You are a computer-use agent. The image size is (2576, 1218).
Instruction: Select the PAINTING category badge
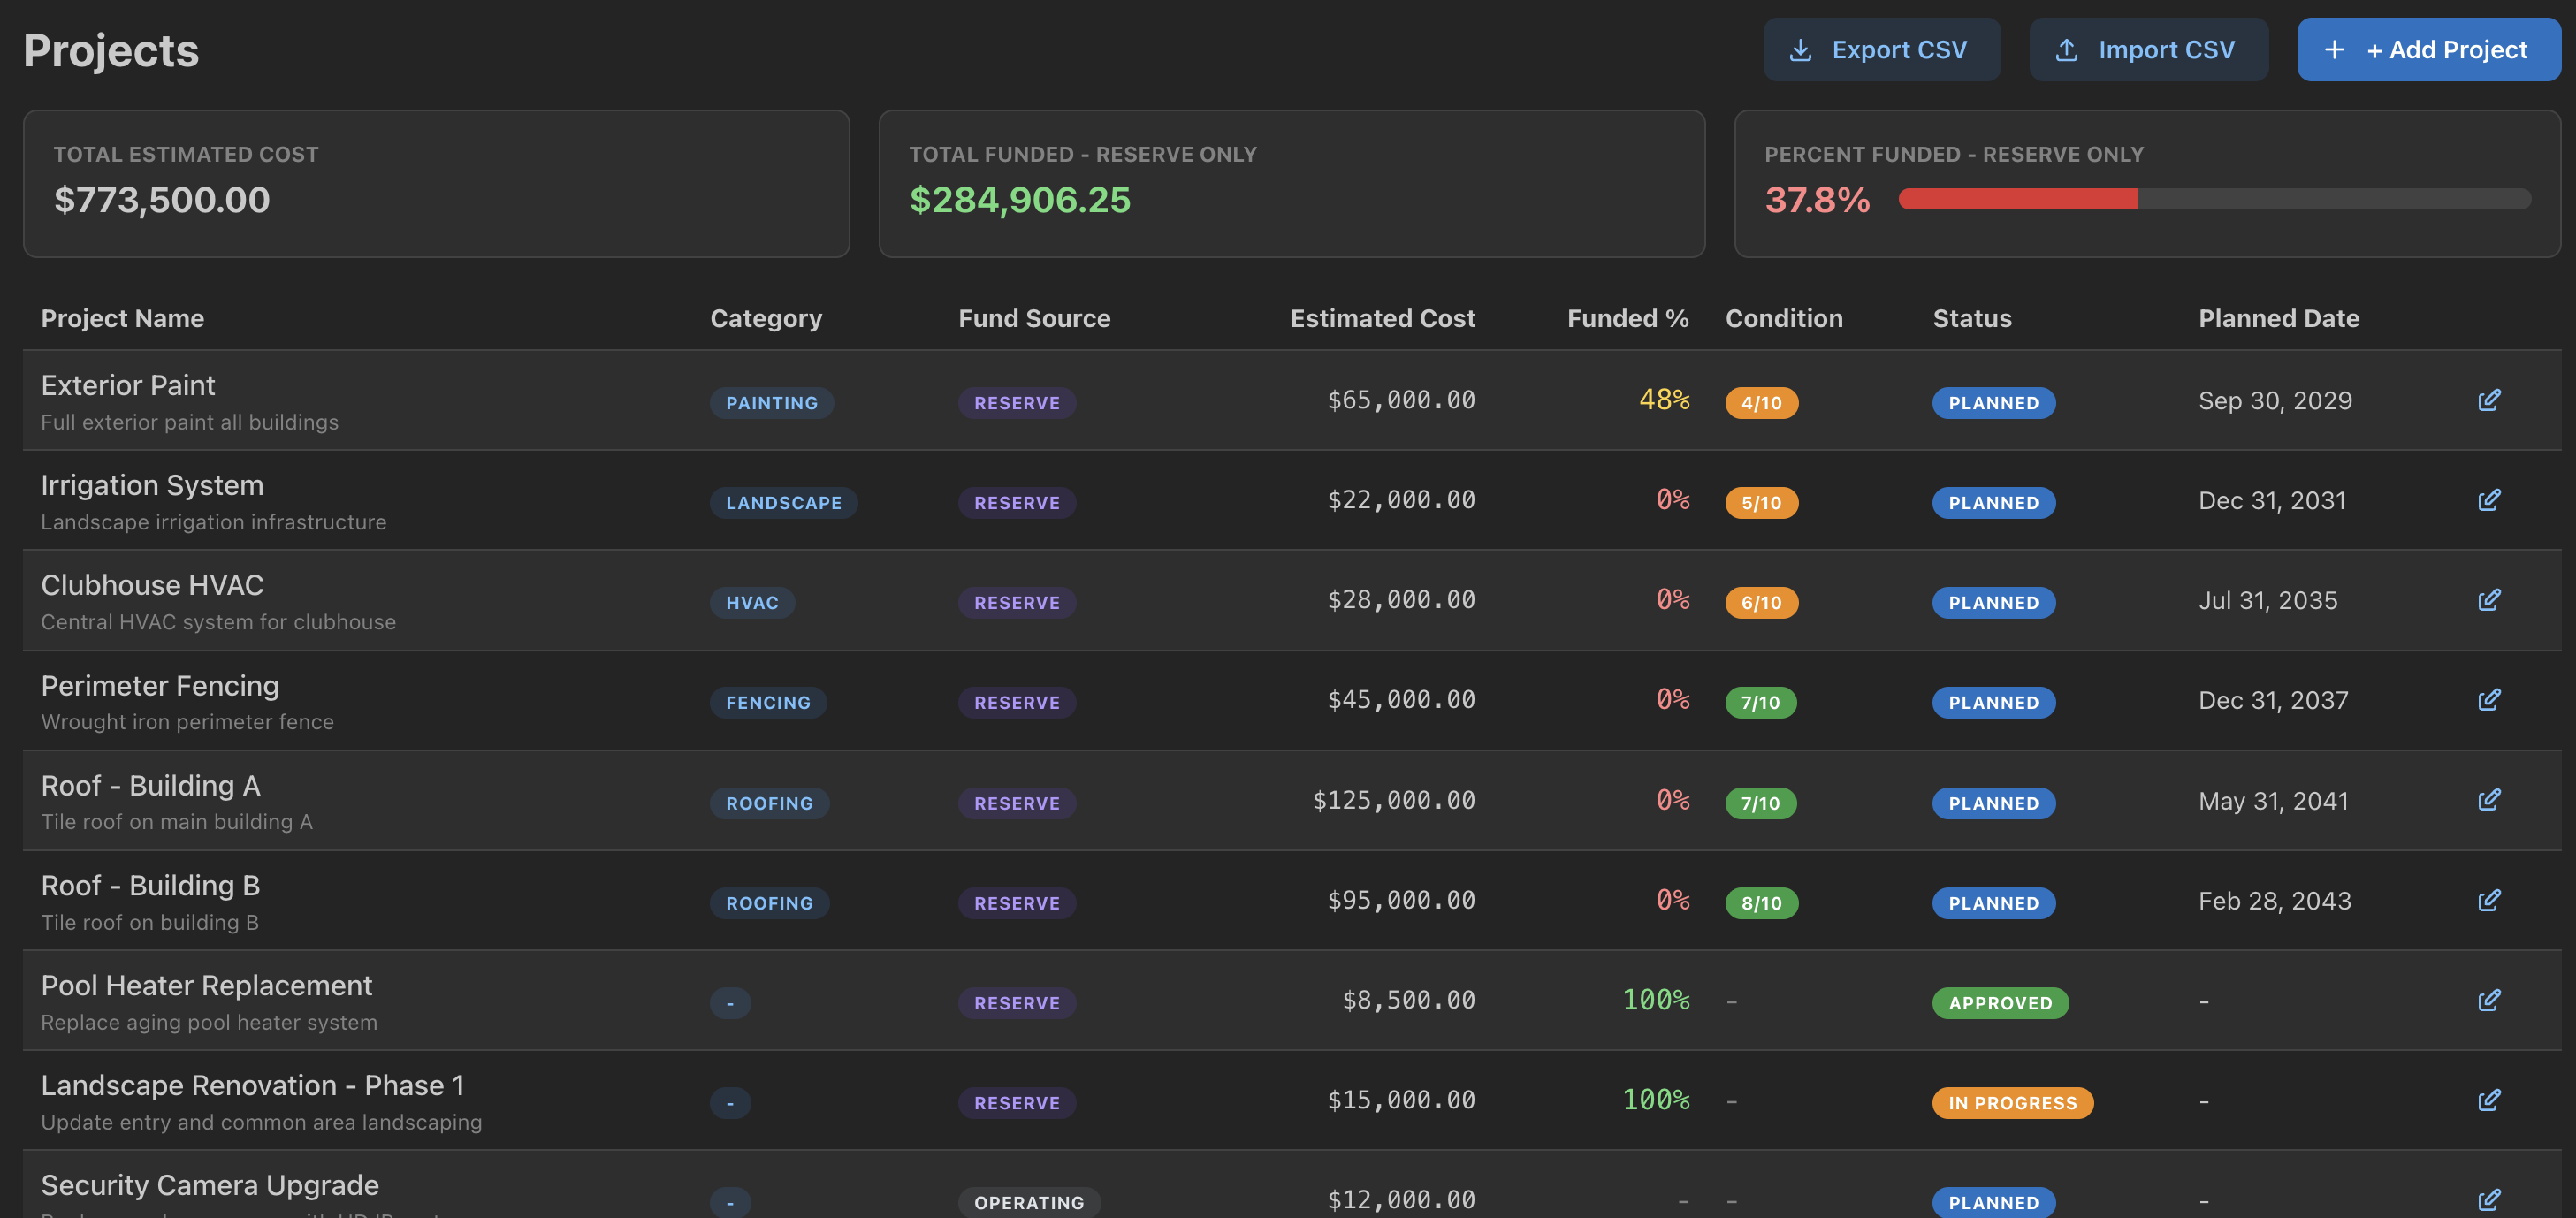pos(771,403)
